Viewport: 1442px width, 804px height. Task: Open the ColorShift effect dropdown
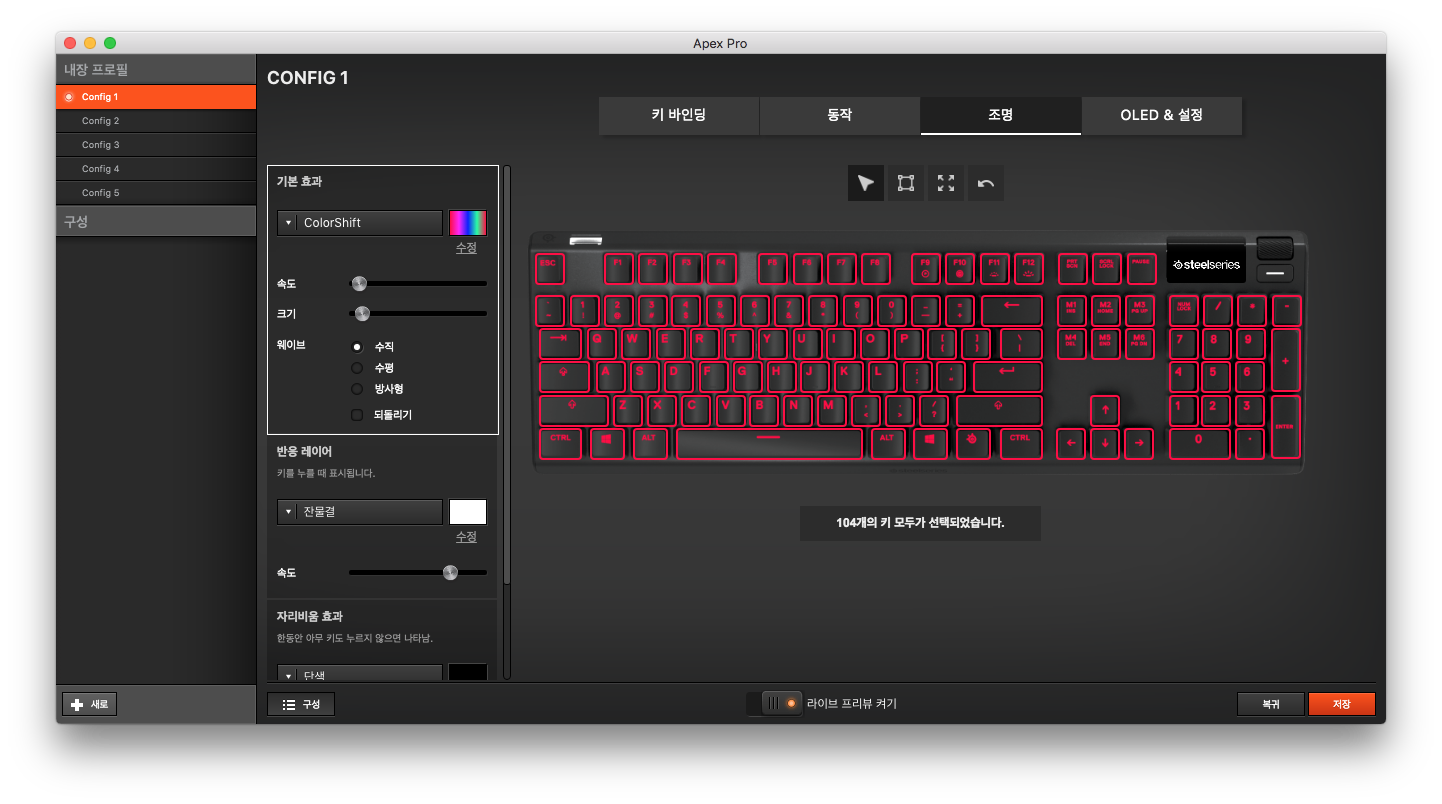coord(360,223)
